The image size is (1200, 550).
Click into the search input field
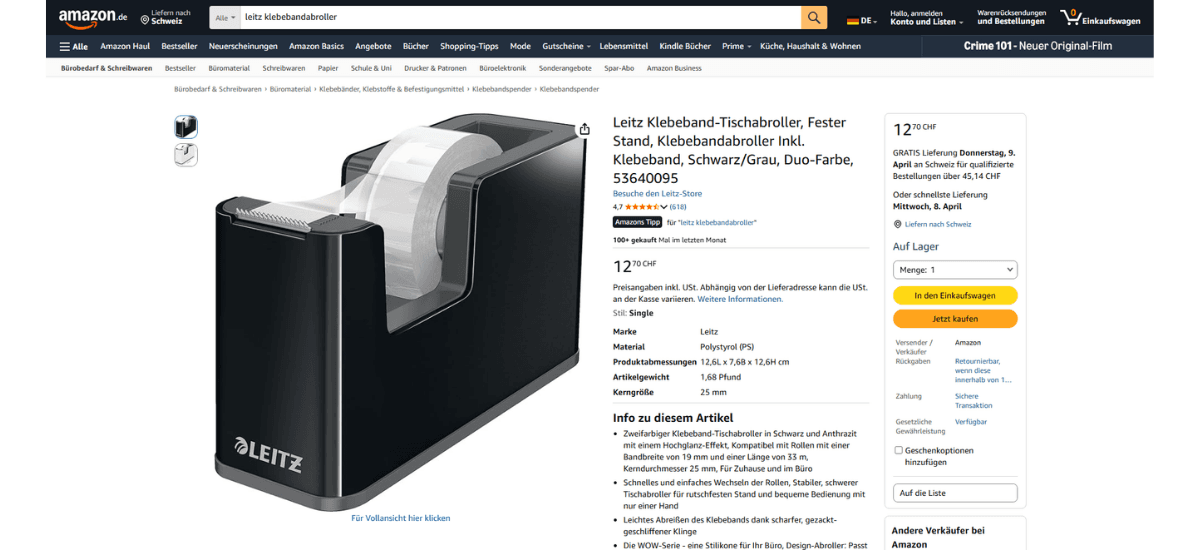pyautogui.click(x=520, y=17)
